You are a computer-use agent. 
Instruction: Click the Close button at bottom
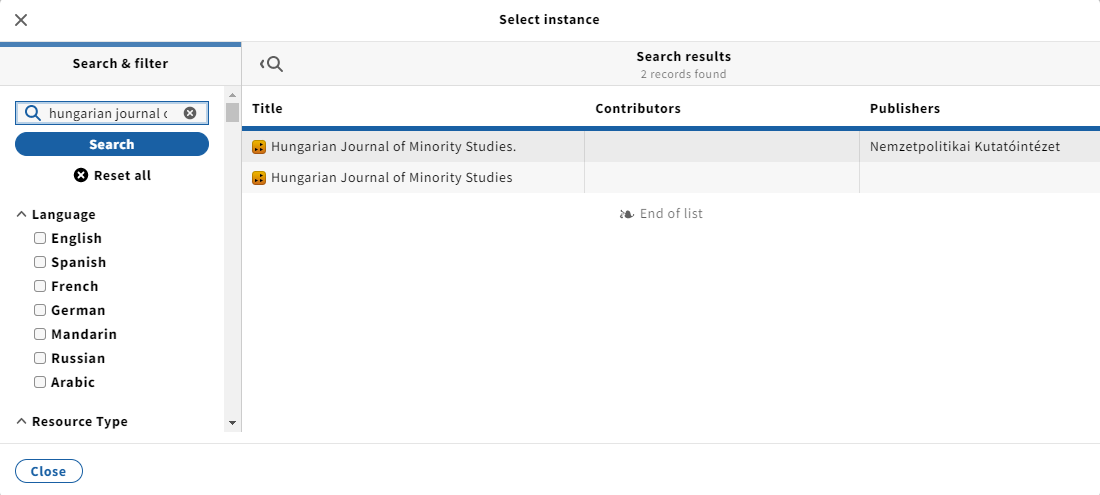[48, 471]
